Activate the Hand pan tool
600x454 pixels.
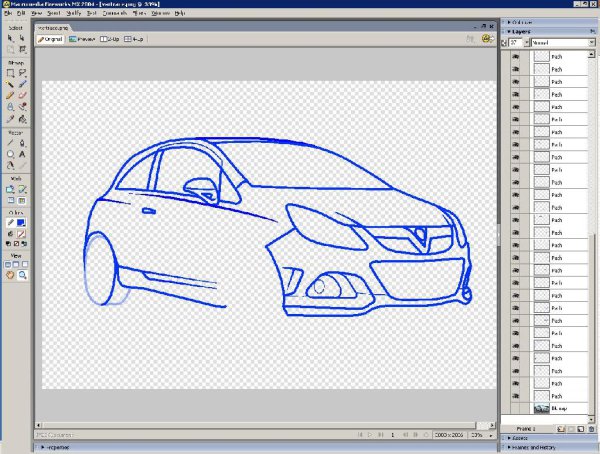click(10, 274)
